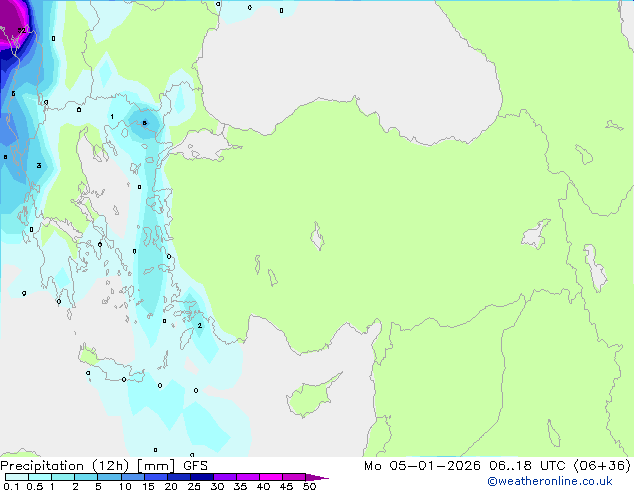Click the 'GFS' model label
The image size is (634, 490).
[x=195, y=466]
